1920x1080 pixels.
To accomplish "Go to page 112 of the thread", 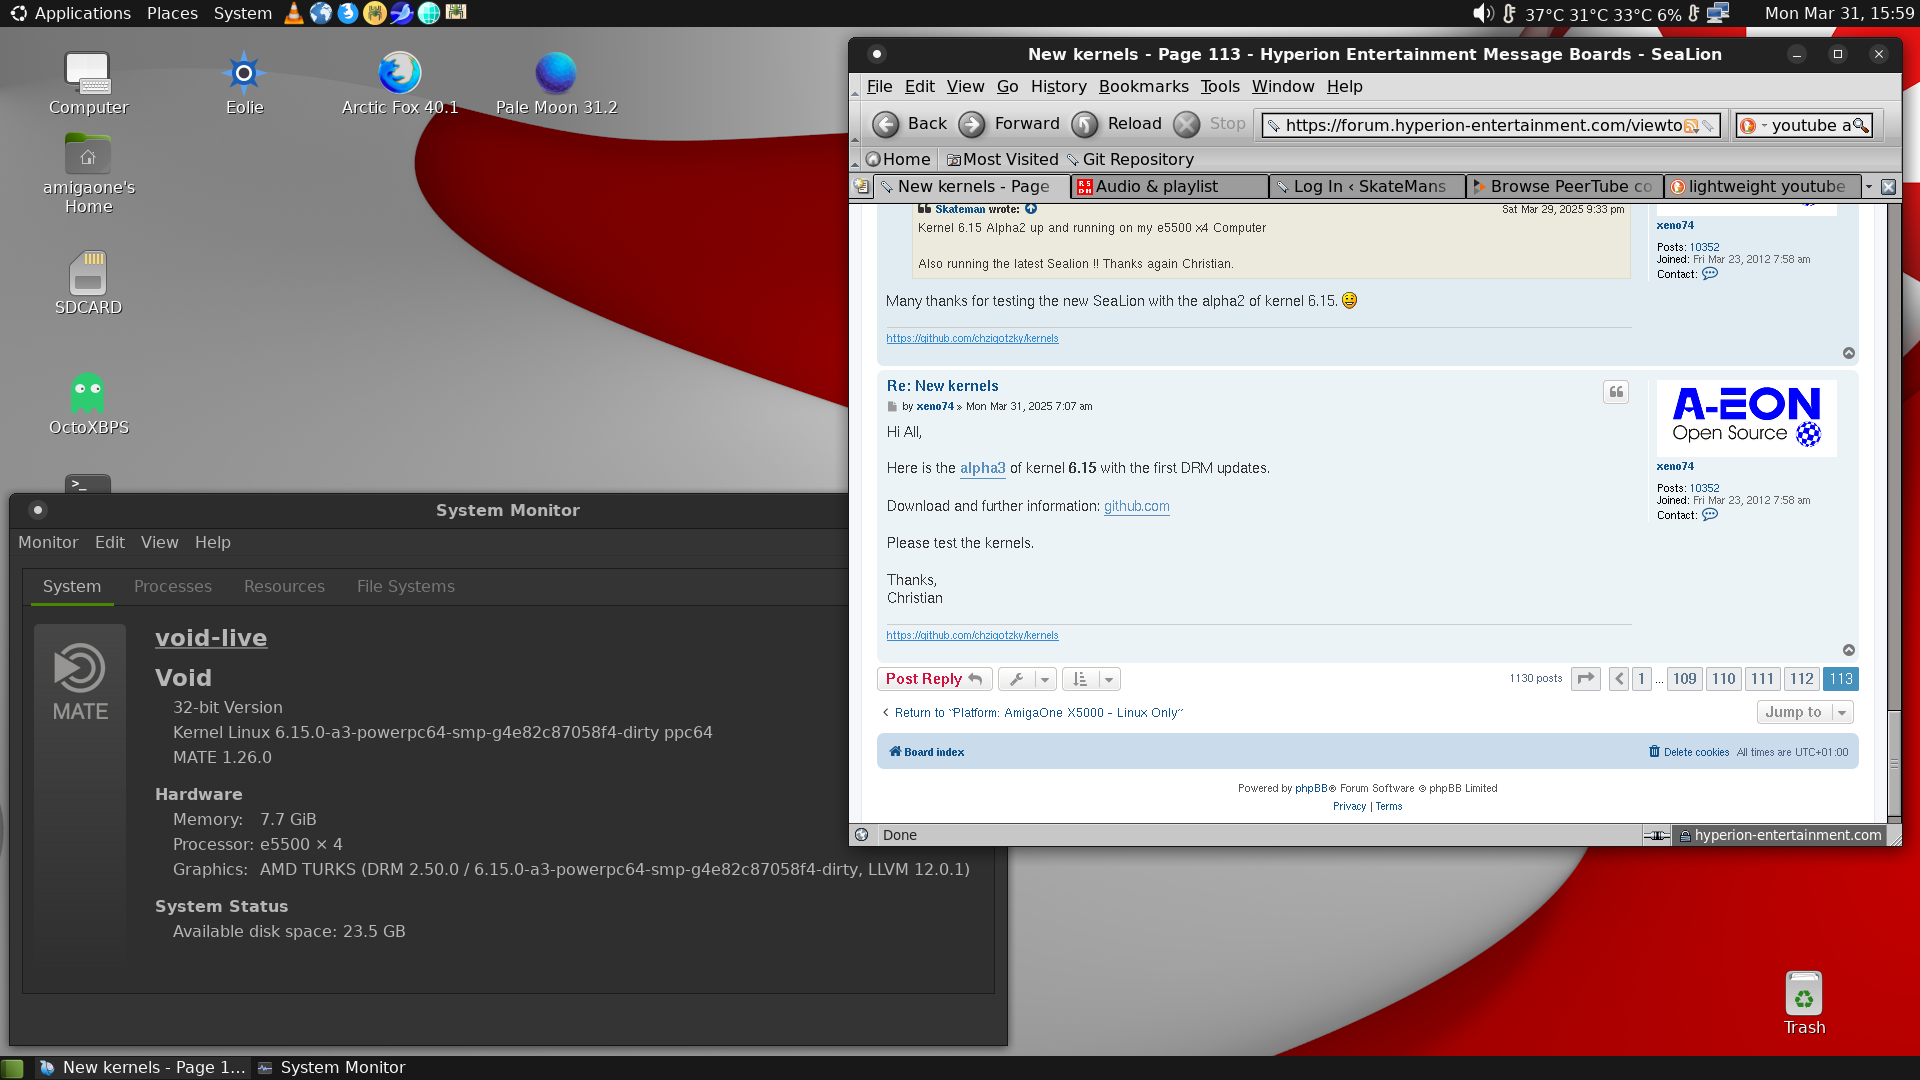I will pyautogui.click(x=1801, y=679).
